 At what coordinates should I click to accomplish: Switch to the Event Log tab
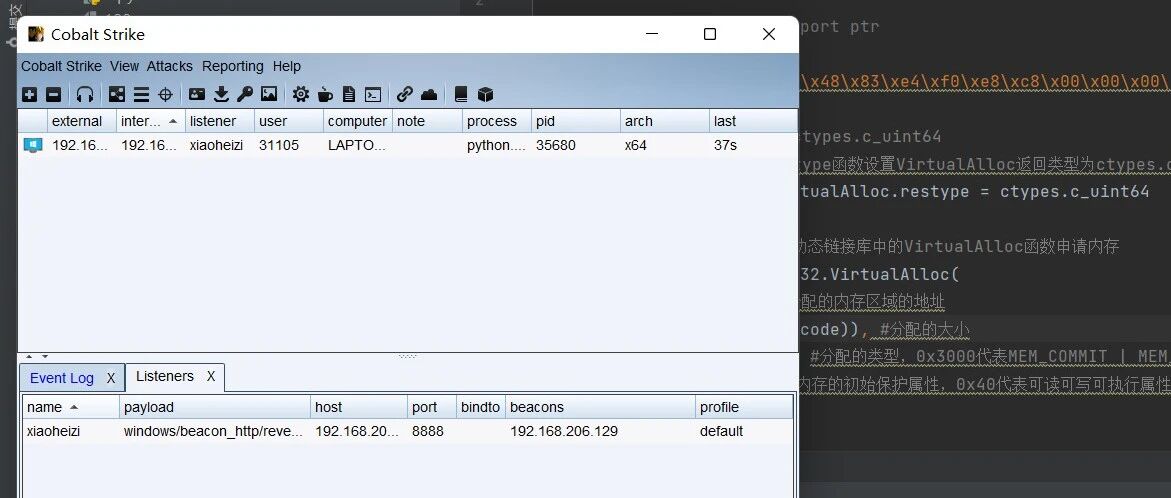(61, 378)
